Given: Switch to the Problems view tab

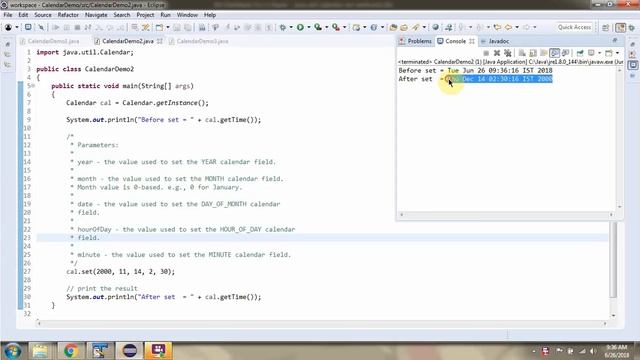Looking at the screenshot, I should point(416,41).
